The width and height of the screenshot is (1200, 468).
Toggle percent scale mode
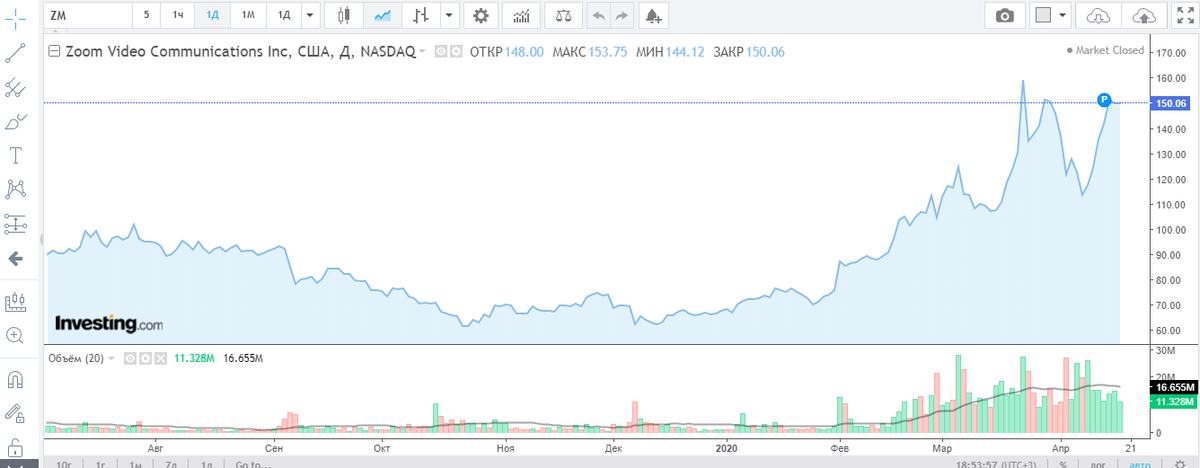coord(1064,463)
